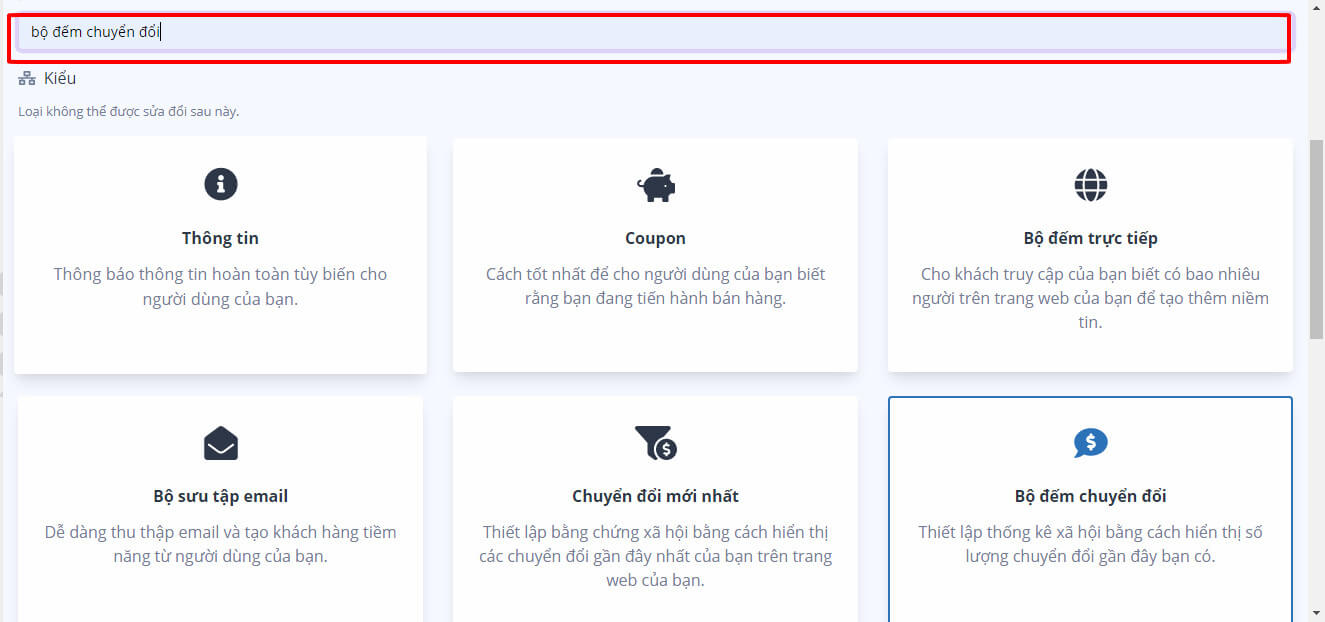Click the Bộ sưu tập email description text

tap(220, 544)
